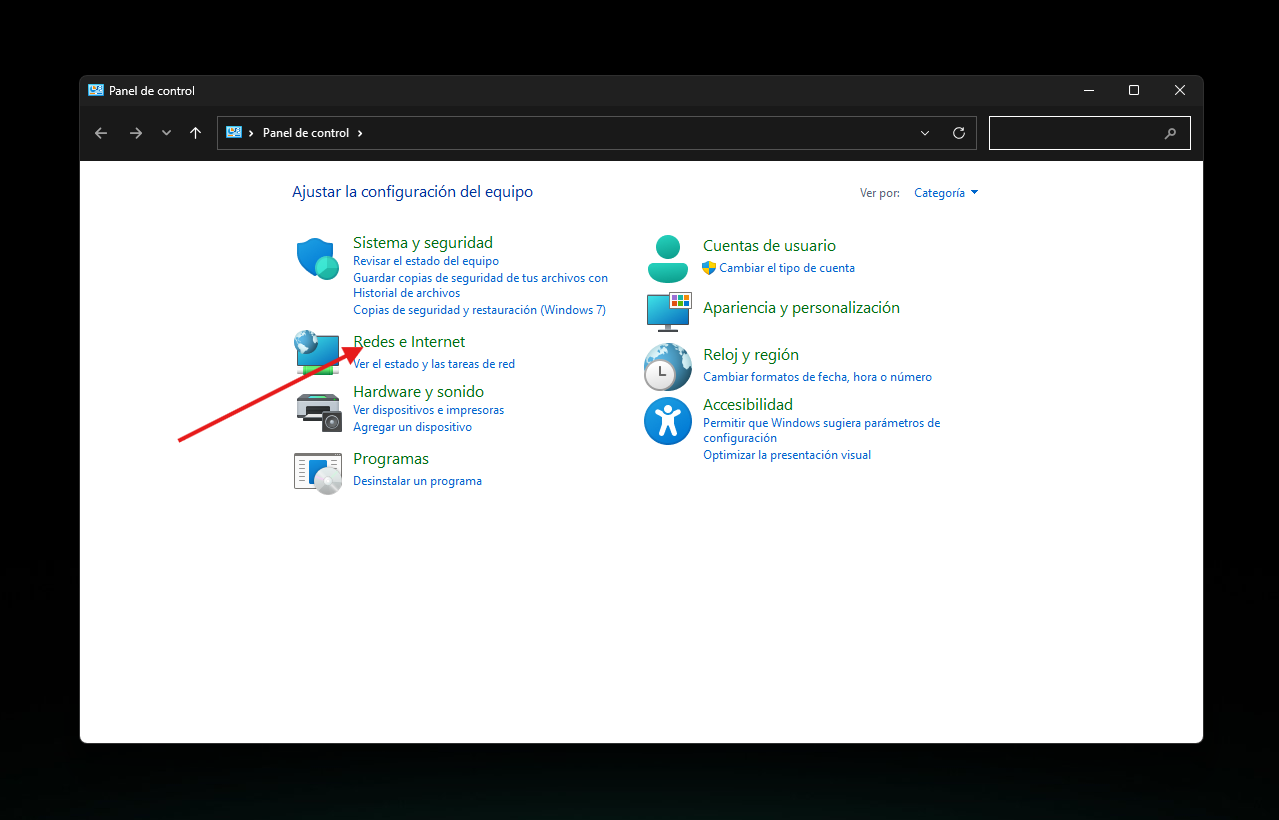Expand the recent locations chevron
Image resolution: width=1279 pixels, height=820 pixels.
pyautogui.click(x=166, y=133)
